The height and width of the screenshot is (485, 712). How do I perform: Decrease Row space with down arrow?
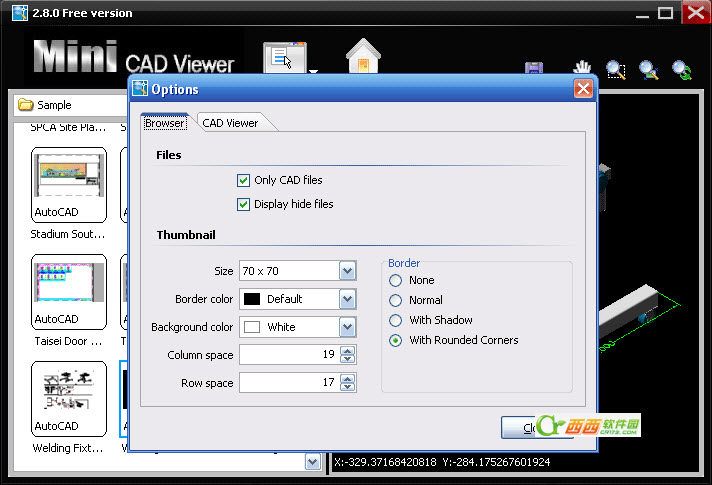pyautogui.click(x=348, y=387)
